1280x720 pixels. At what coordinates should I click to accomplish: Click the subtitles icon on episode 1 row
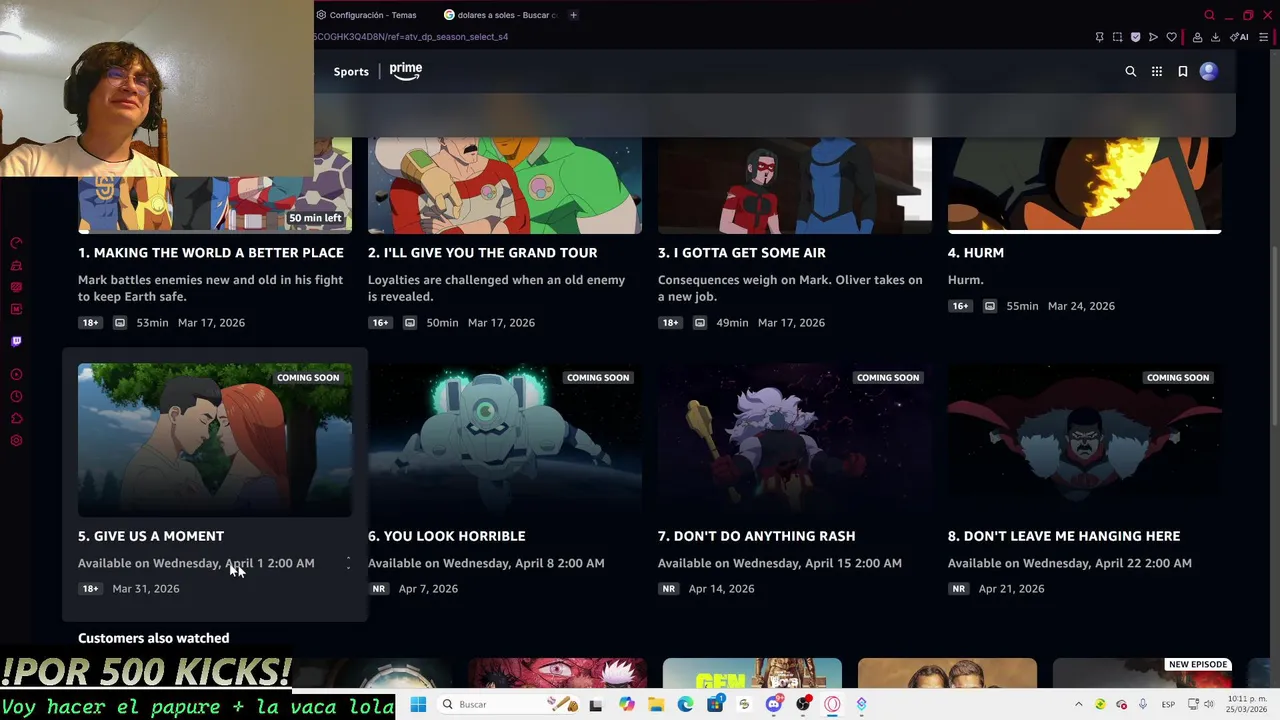[x=120, y=323]
